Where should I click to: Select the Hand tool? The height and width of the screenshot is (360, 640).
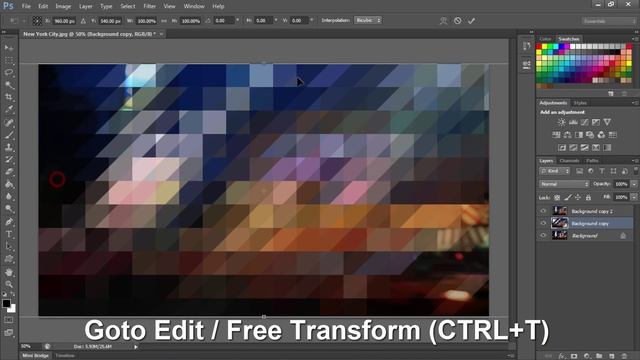9,272
